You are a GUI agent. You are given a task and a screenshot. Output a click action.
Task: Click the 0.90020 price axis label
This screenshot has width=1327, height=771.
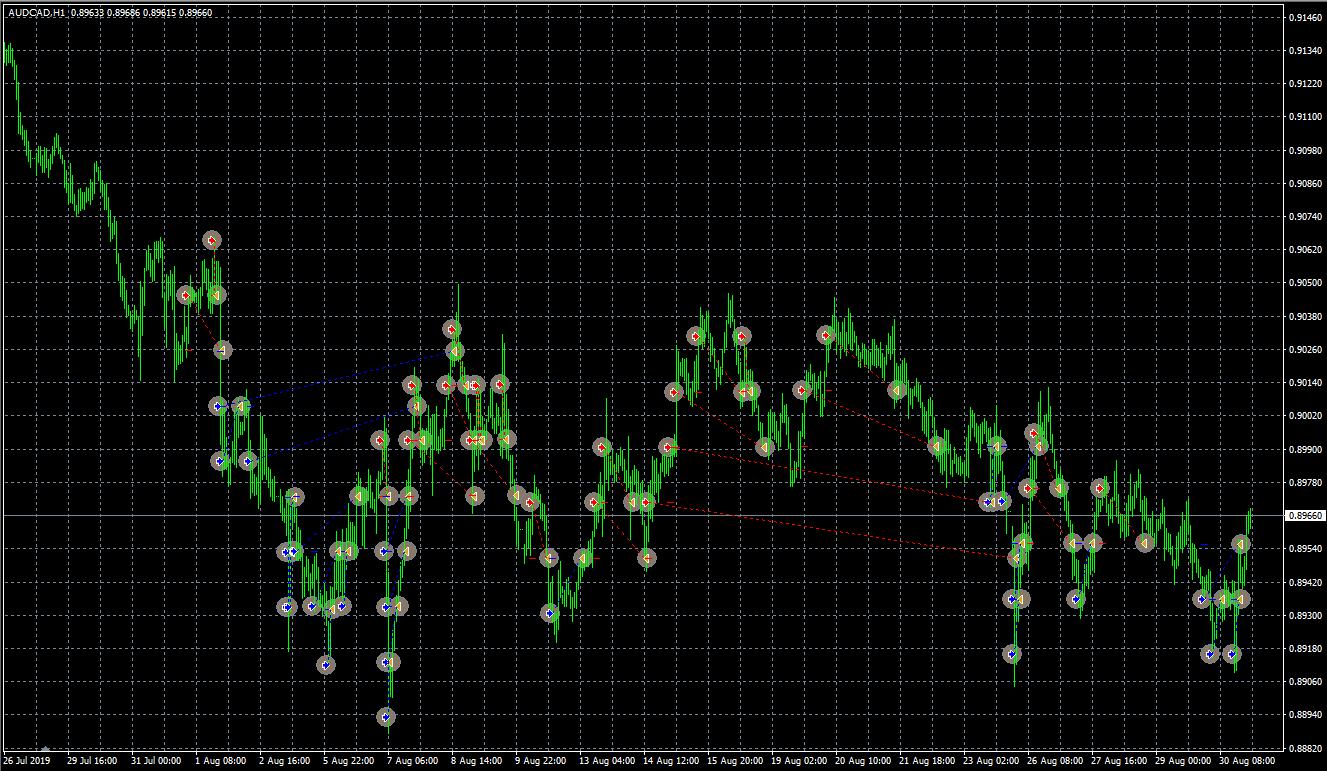[1305, 416]
